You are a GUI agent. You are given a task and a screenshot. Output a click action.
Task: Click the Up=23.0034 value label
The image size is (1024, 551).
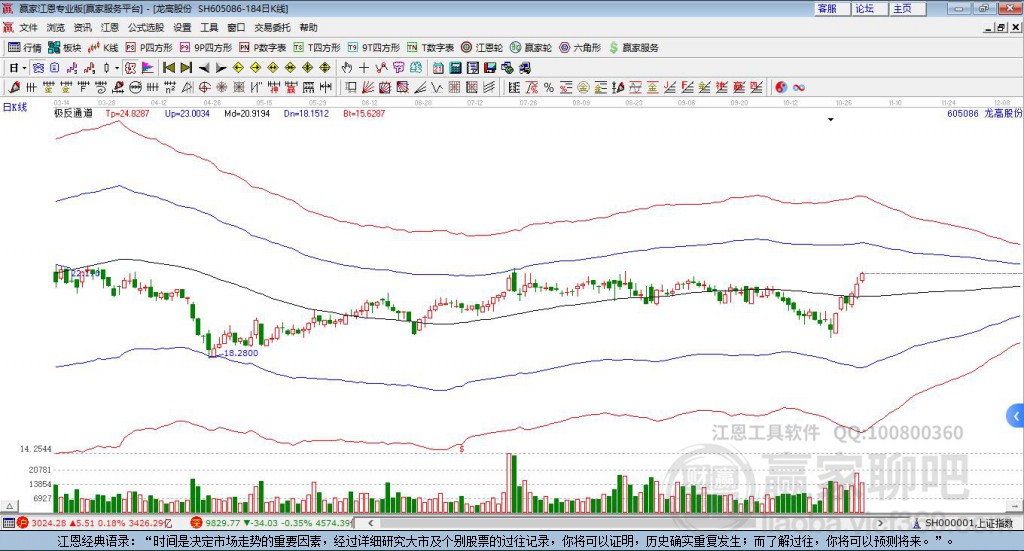point(187,113)
